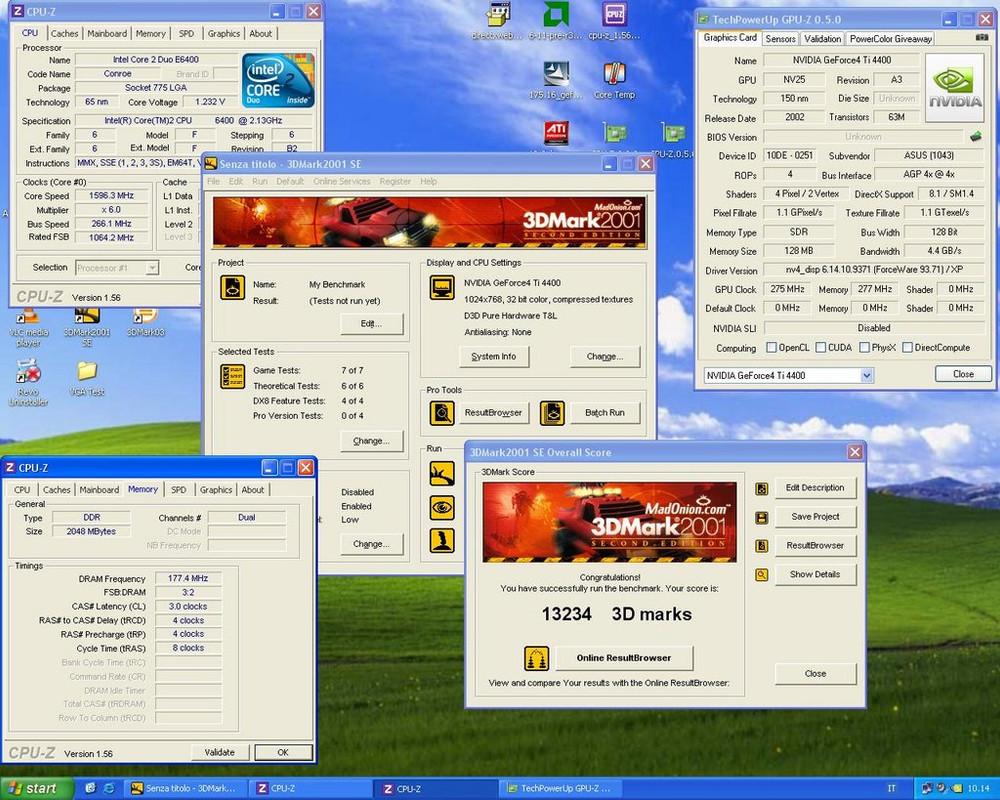
Task: Switch to the Sensors tab in GPU-Z
Action: [780, 39]
